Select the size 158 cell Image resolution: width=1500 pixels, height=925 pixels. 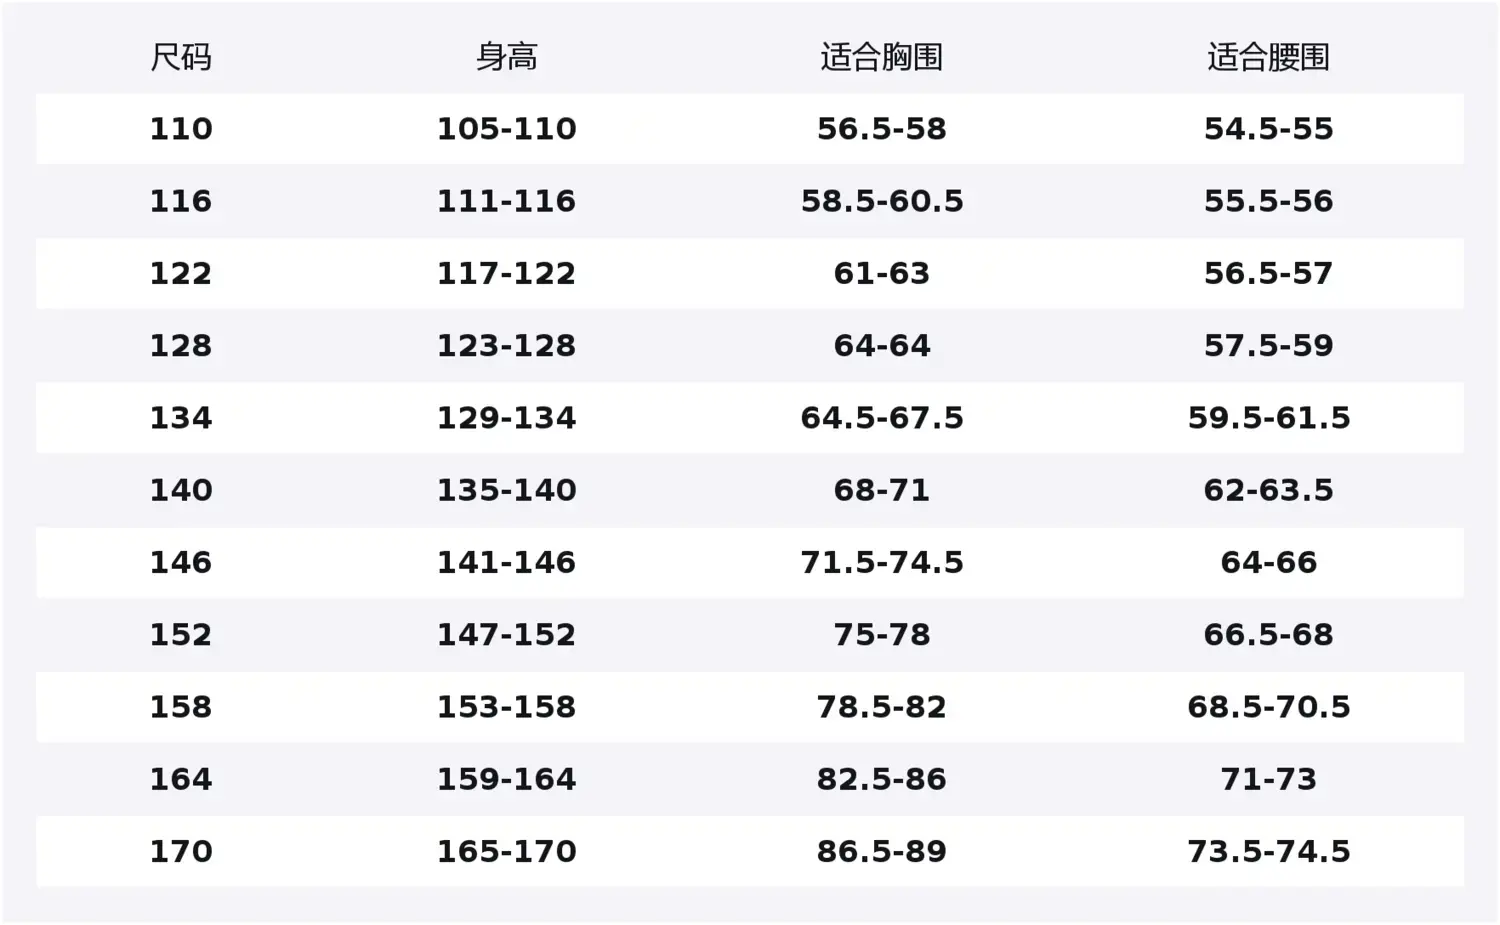(x=181, y=707)
